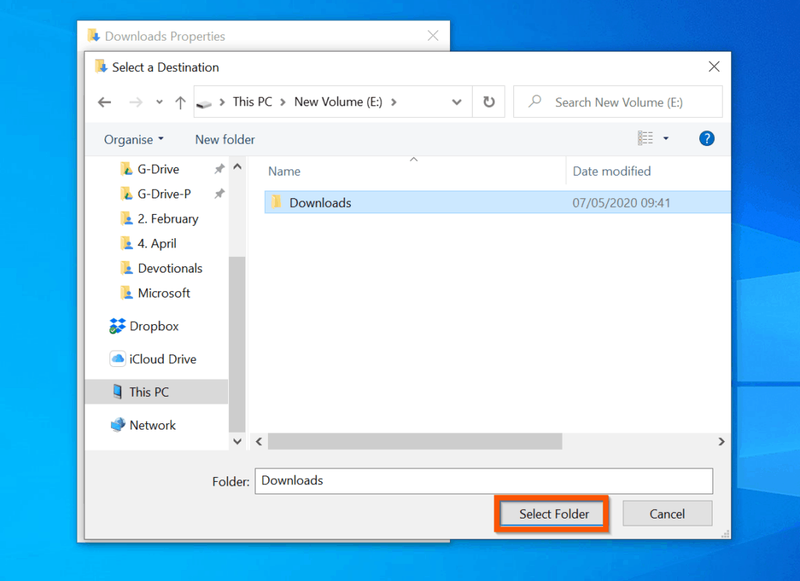
Task: Go up one folder level
Action: (x=180, y=103)
